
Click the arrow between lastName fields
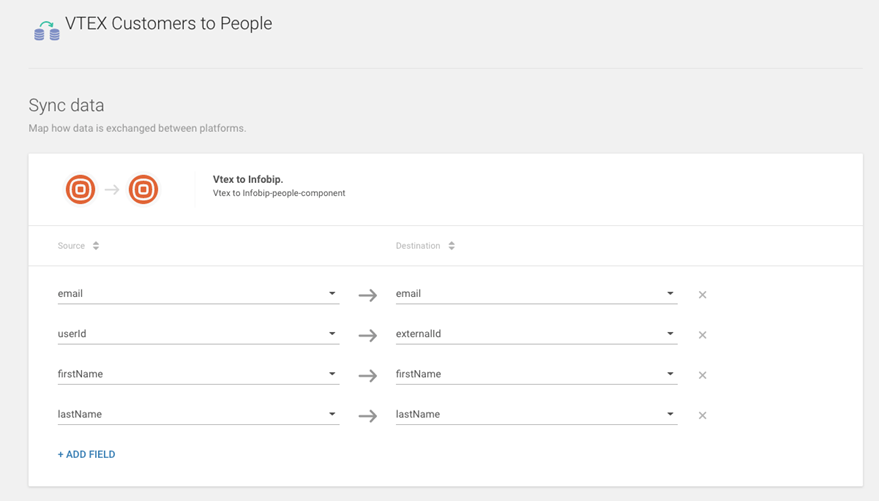[367, 415]
